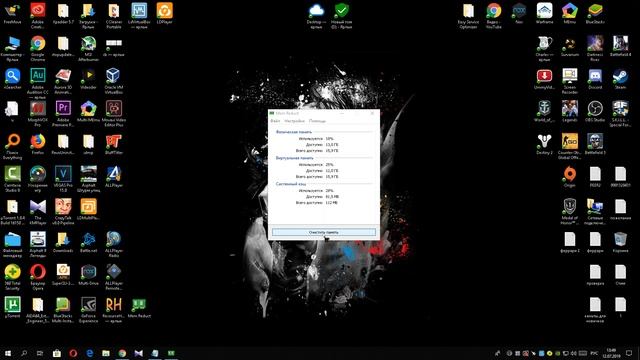
Task: Open the Помощь menu in Mem Reduct
Action: 317,121
